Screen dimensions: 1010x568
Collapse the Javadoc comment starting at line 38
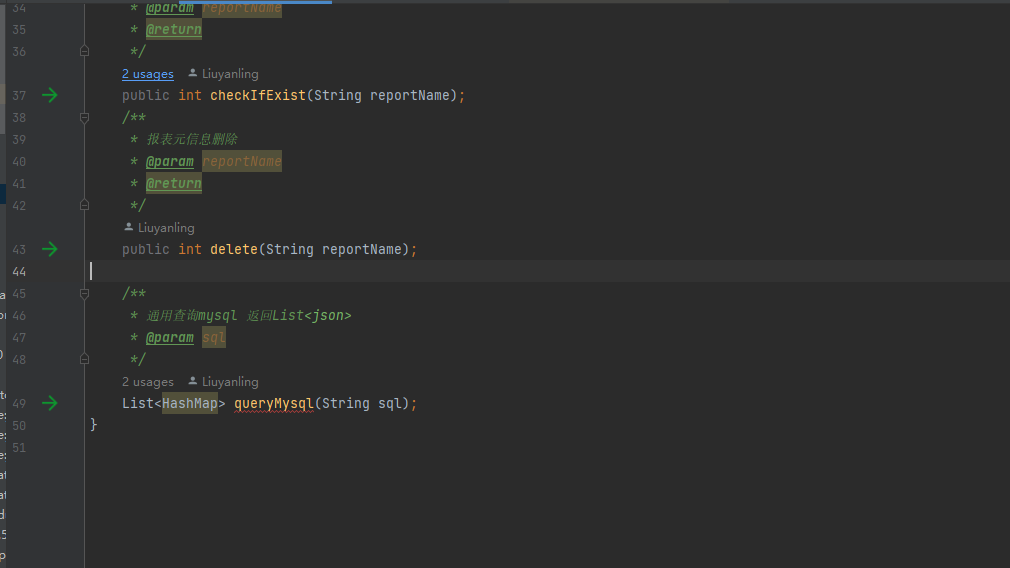[x=85, y=117]
